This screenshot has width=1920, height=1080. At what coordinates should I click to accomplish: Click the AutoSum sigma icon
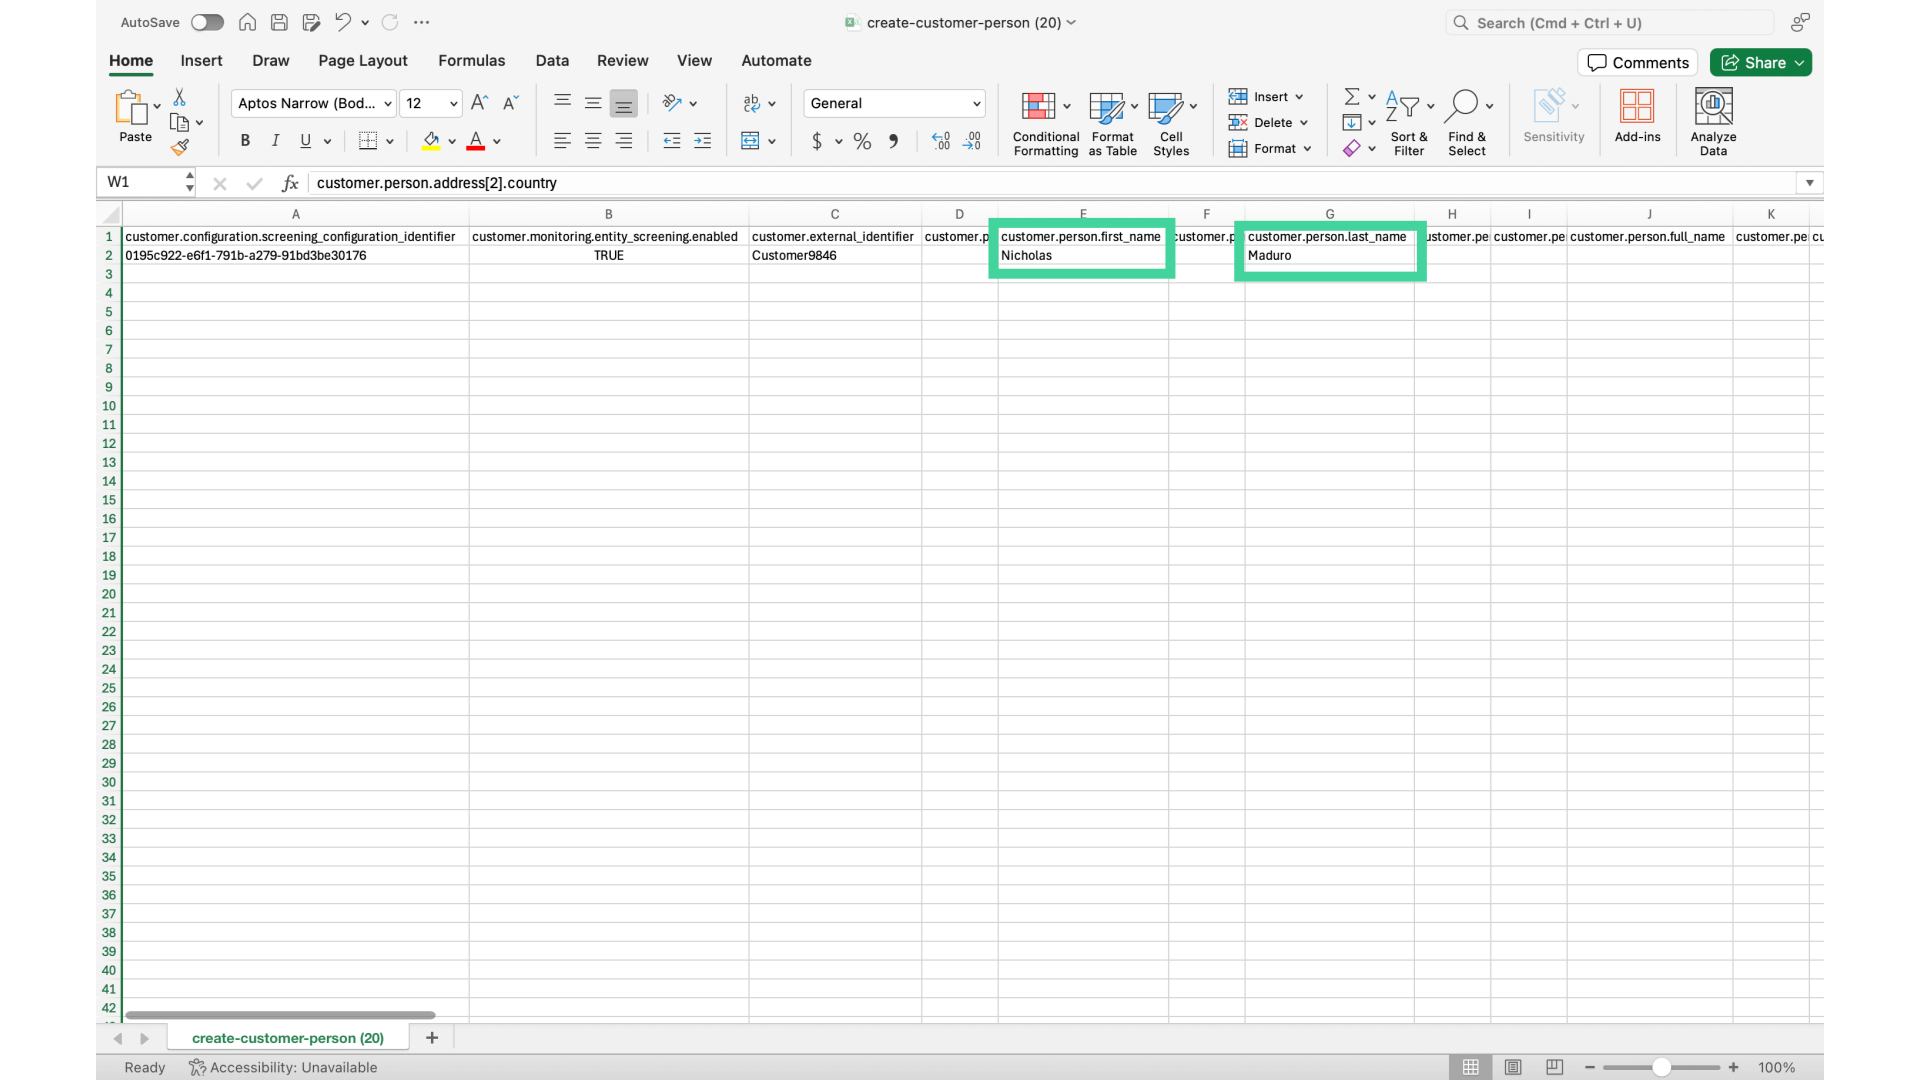pyautogui.click(x=1351, y=96)
